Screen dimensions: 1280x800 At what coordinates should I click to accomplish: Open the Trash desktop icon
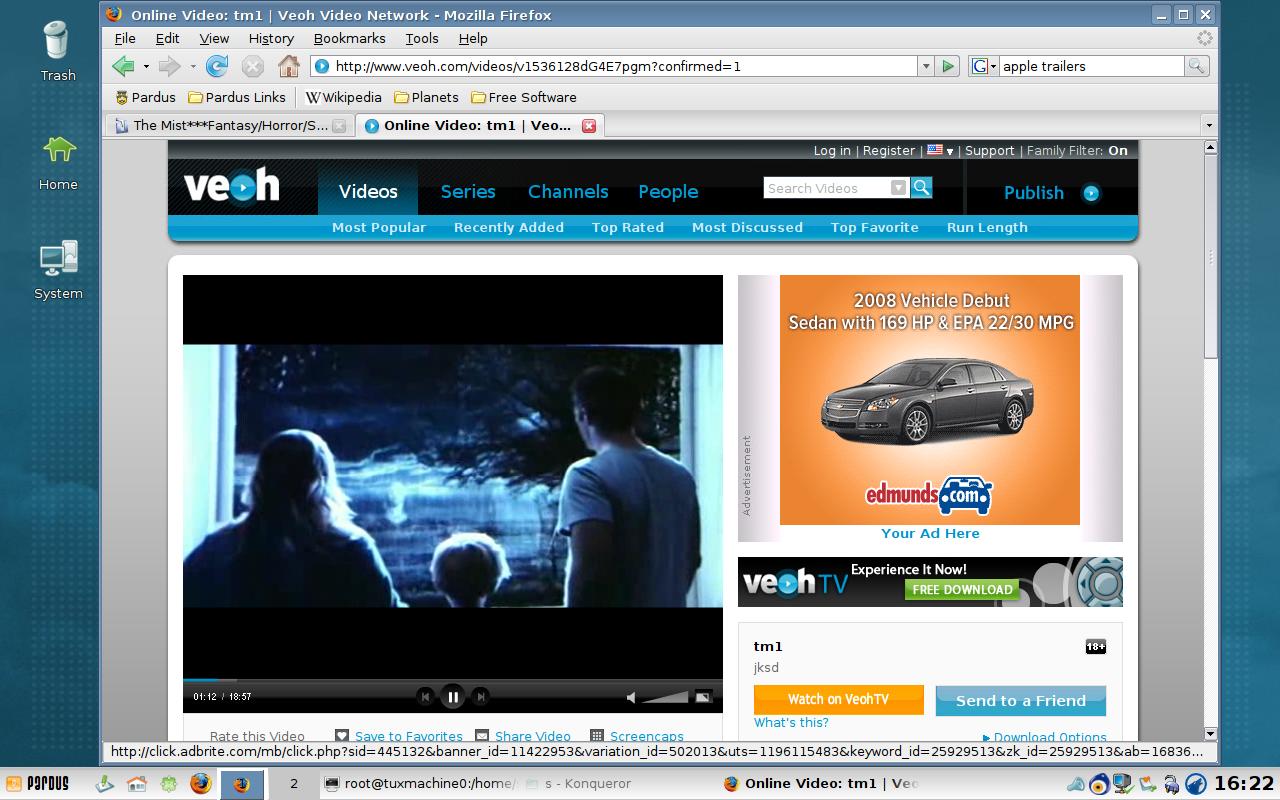(x=58, y=50)
